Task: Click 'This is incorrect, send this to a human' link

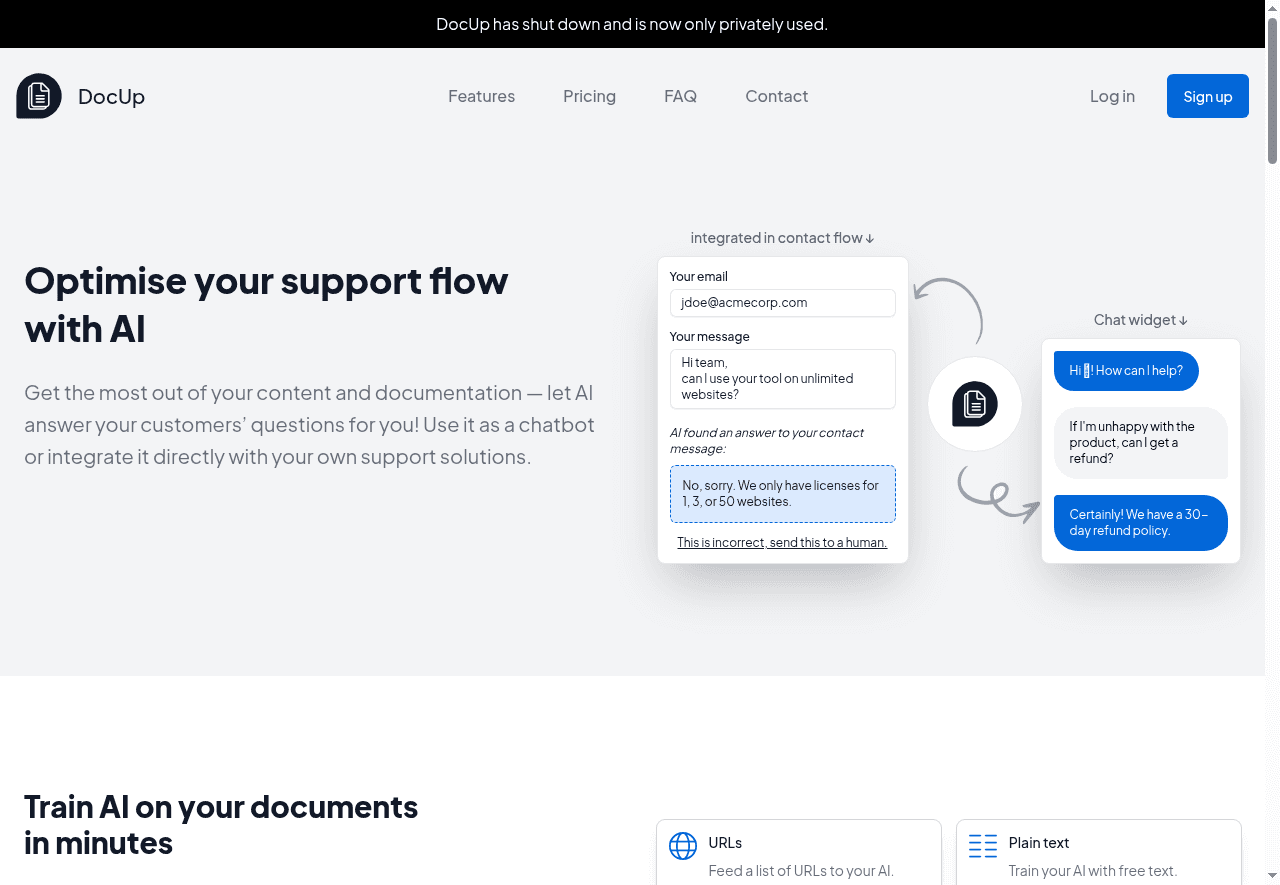Action: click(x=782, y=543)
